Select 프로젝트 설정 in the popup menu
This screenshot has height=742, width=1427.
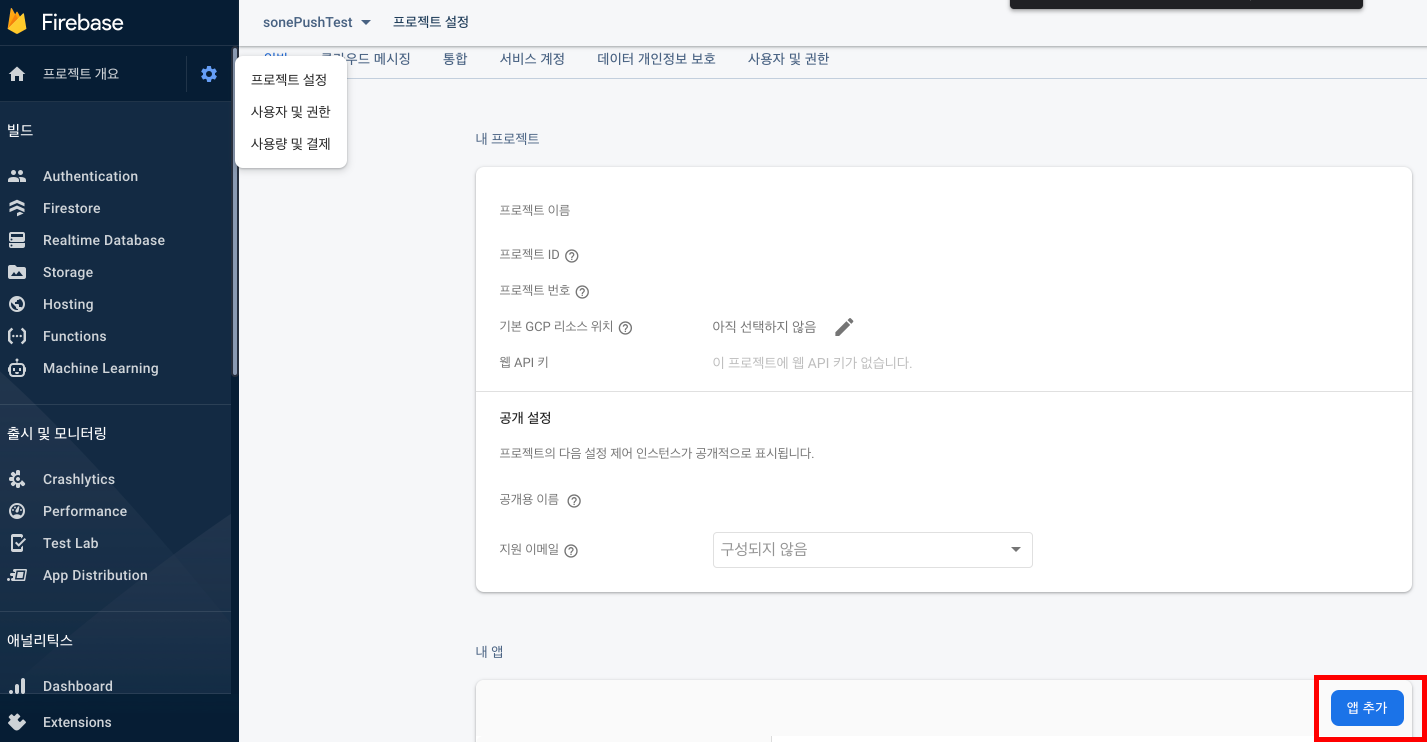tap(289, 80)
